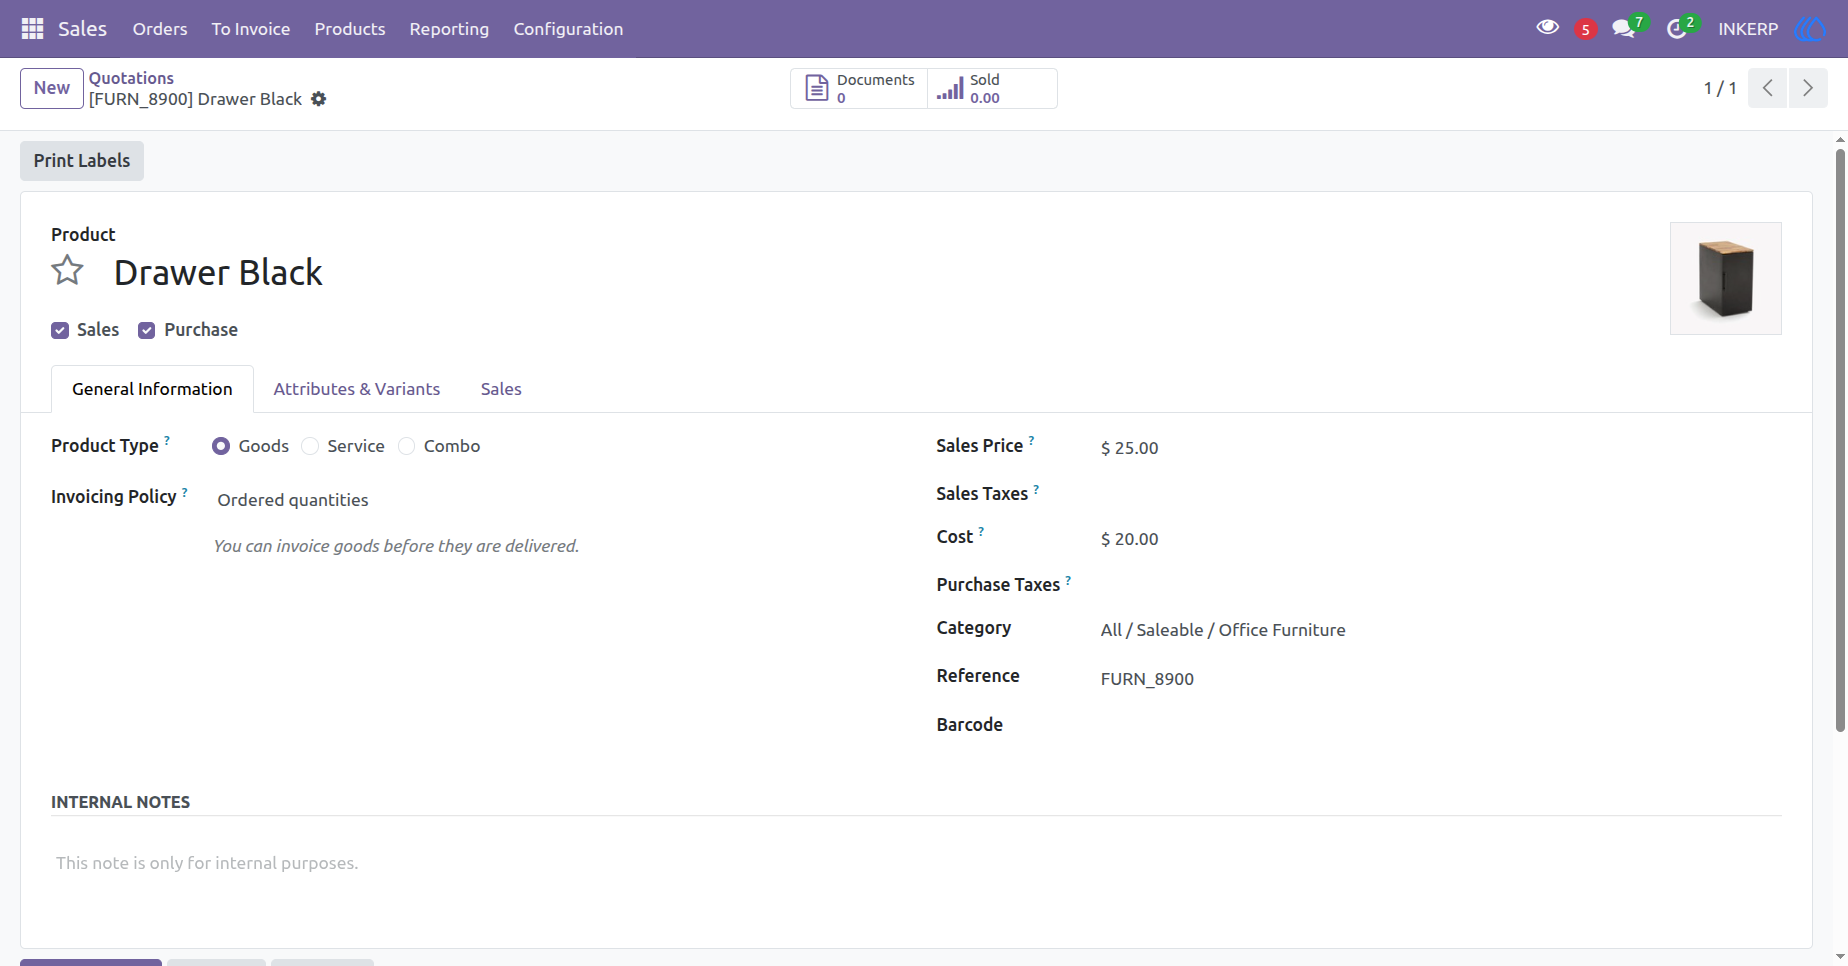Image resolution: width=1848 pixels, height=966 pixels.
Task: Go back to Quotations breadcrumb
Action: [x=131, y=78]
